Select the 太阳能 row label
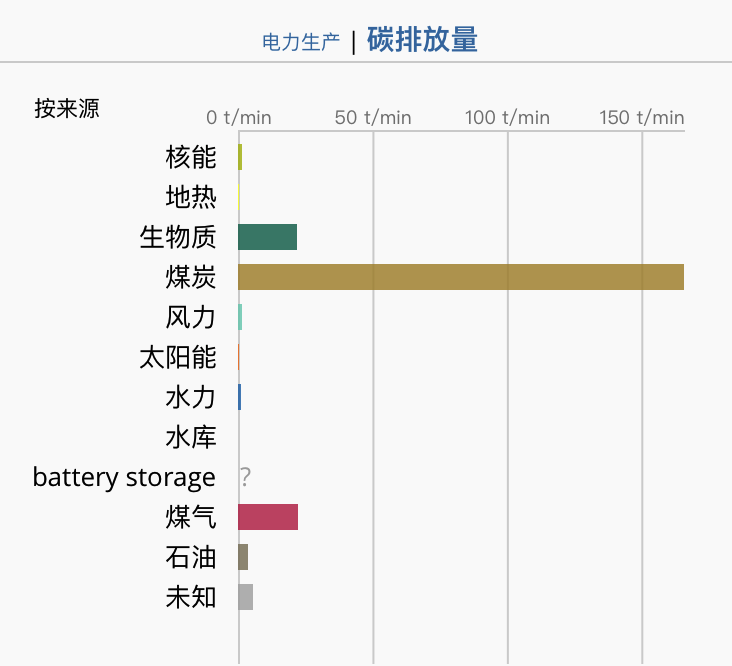 coord(178,357)
